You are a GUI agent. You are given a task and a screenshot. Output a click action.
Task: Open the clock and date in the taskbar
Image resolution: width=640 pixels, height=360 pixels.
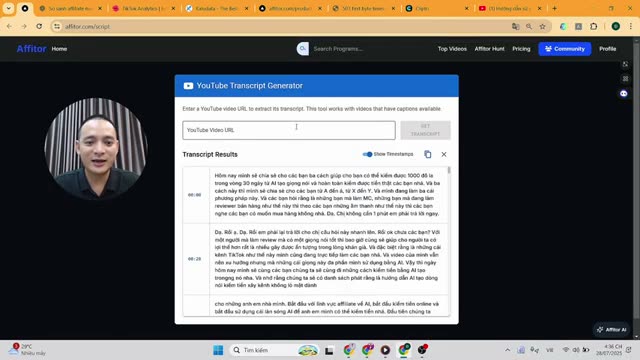pyautogui.click(x=608, y=350)
